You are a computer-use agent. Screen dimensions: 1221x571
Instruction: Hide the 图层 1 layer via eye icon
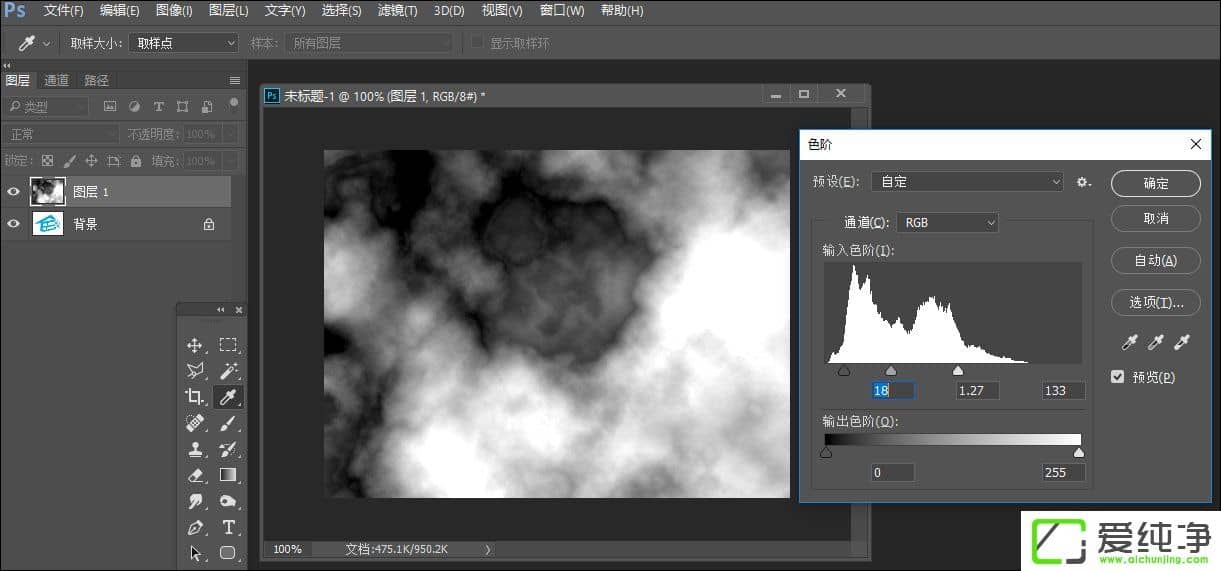coord(13,192)
